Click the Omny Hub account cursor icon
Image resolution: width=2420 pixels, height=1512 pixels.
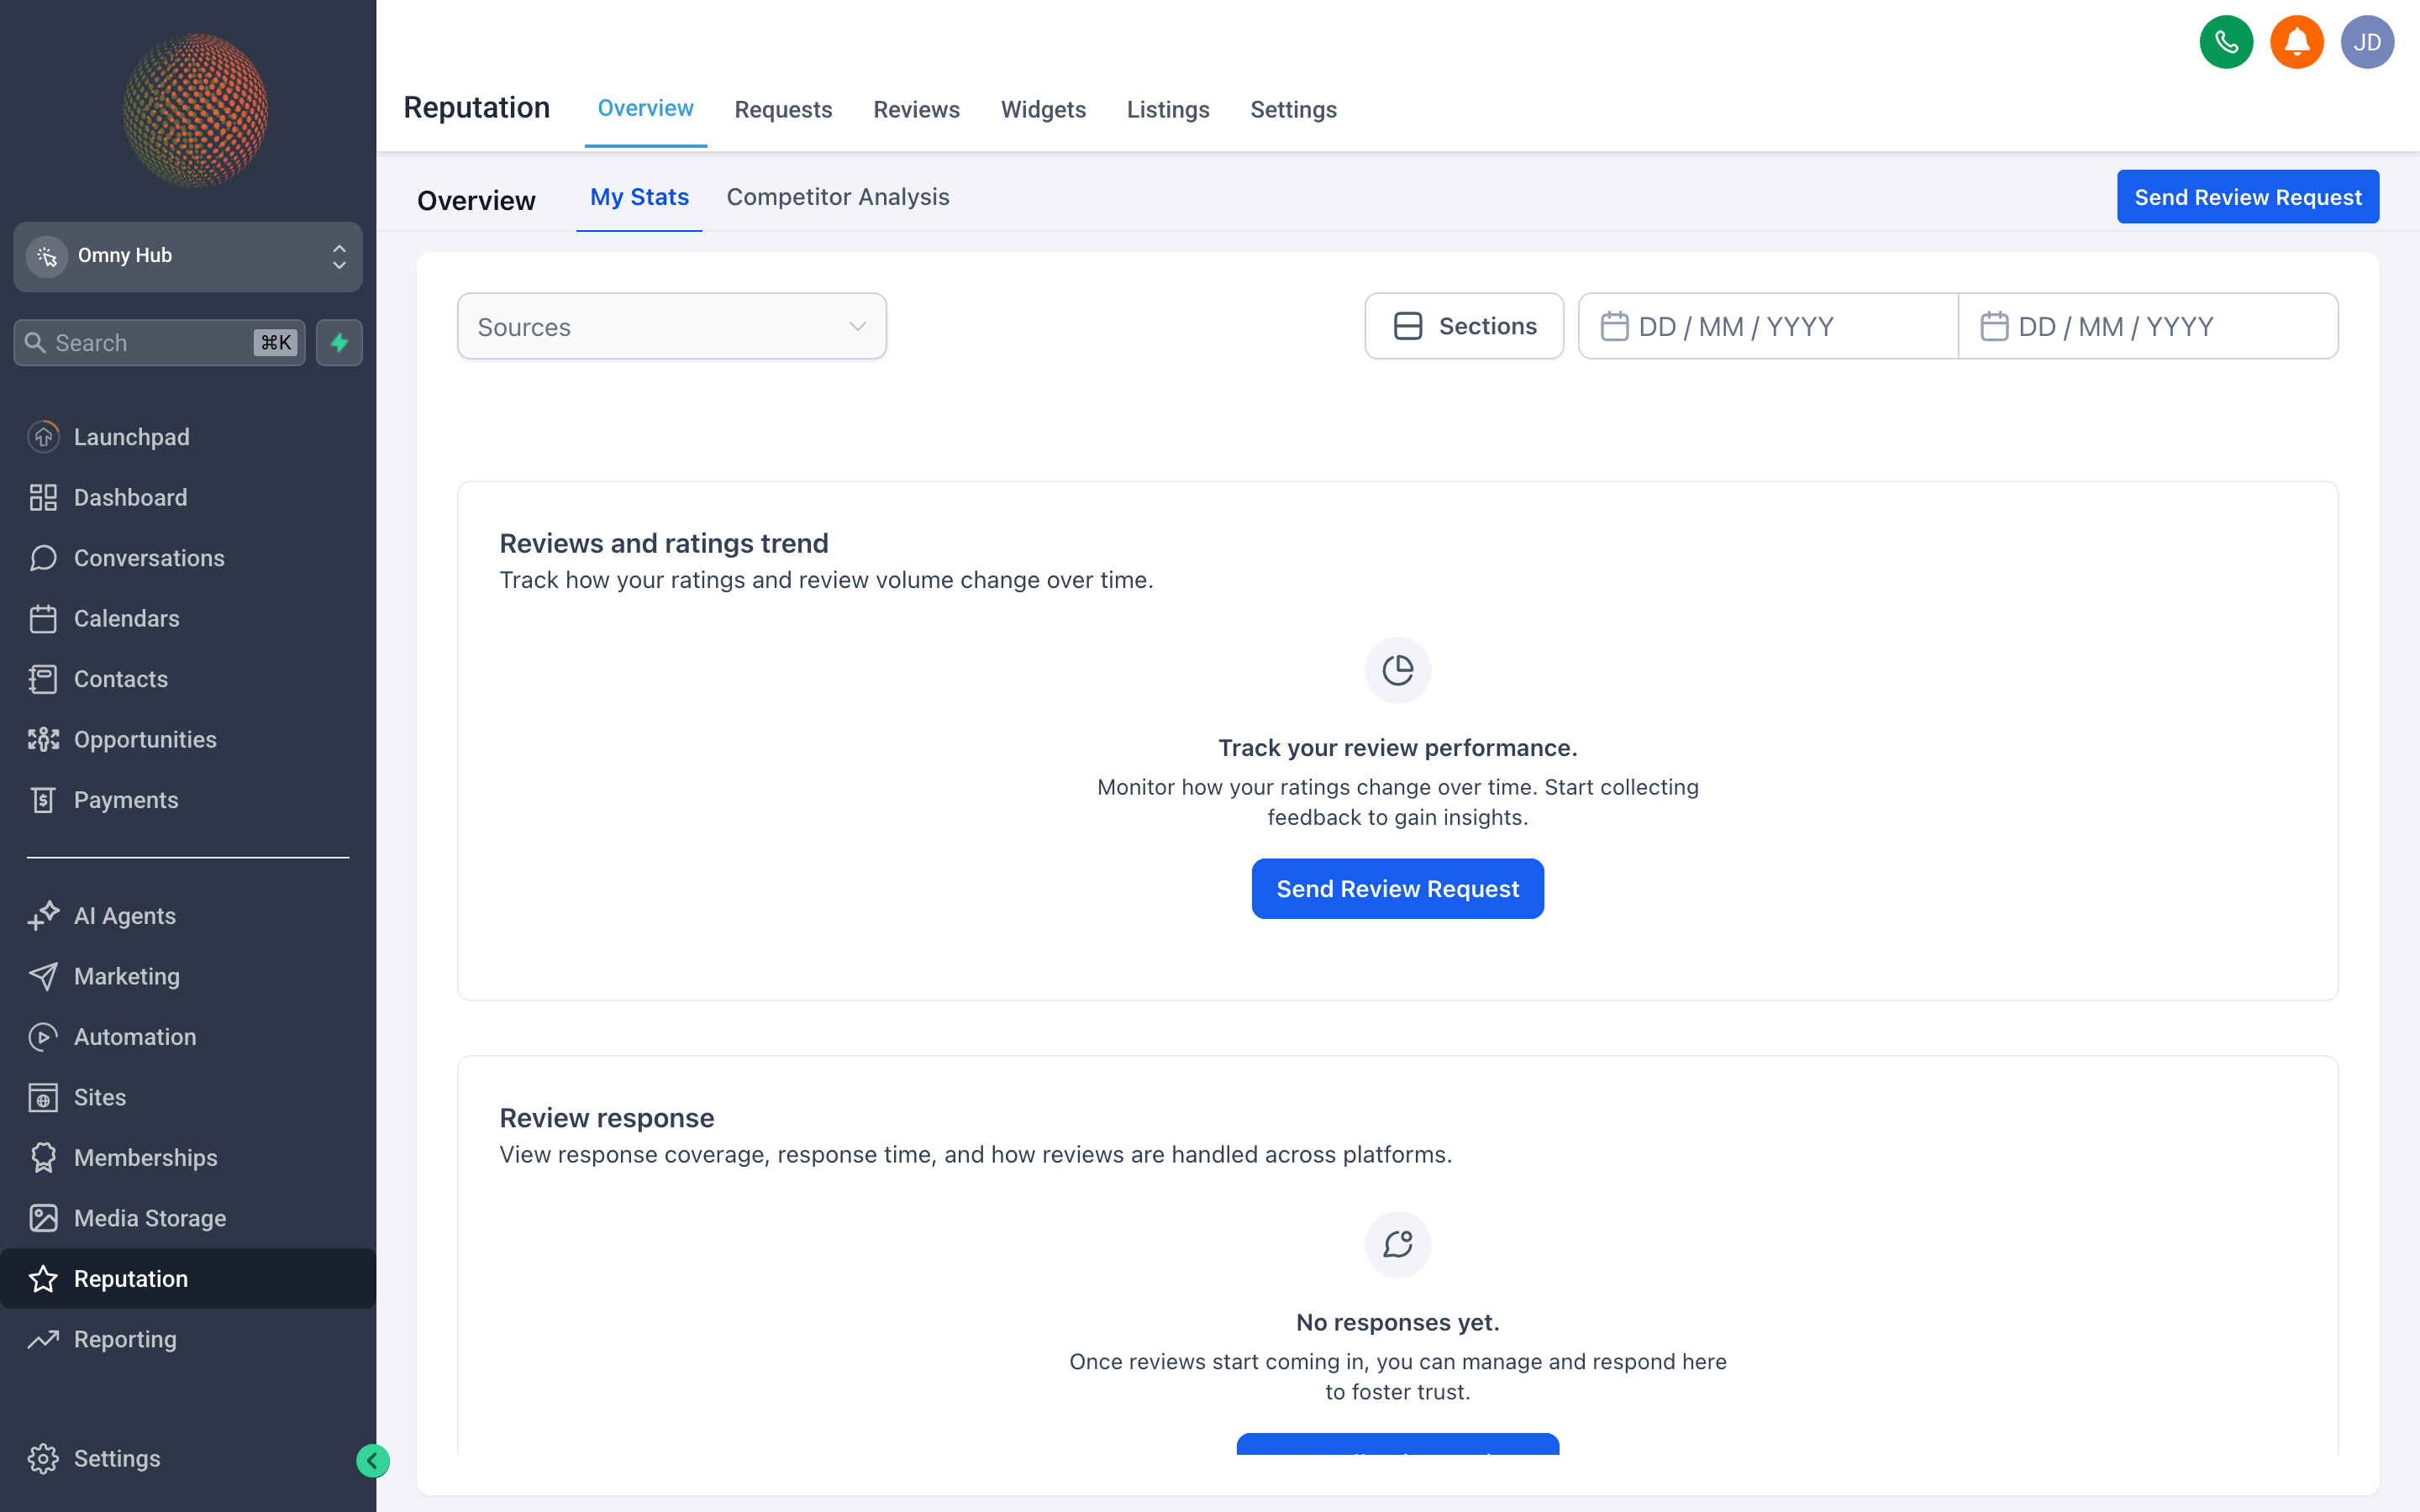[x=47, y=256]
